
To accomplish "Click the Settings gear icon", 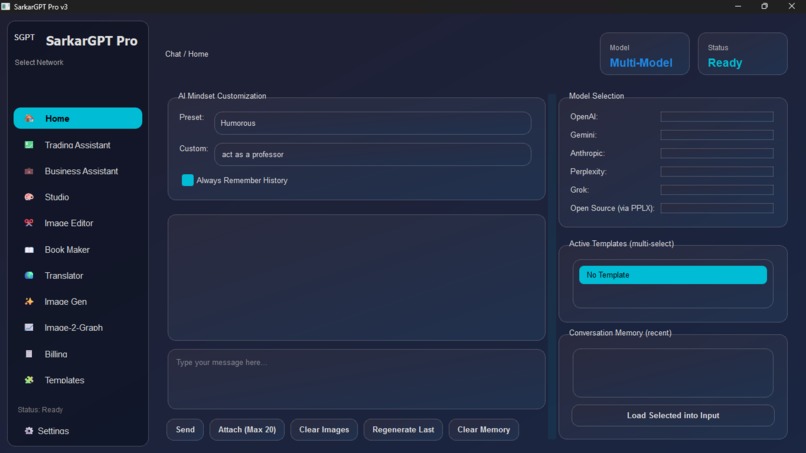I will click(29, 431).
